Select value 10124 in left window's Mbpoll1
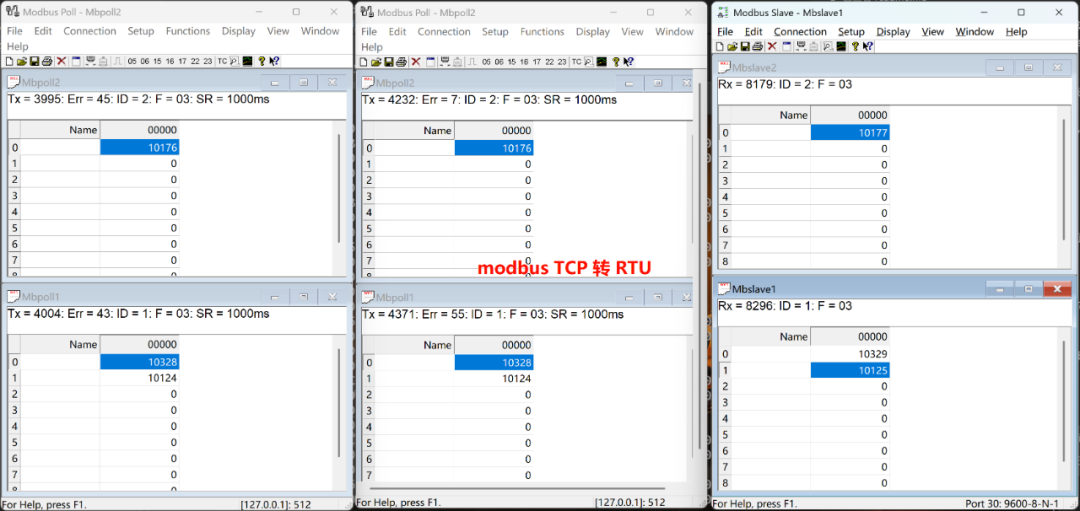1080x511 pixels. (x=140, y=377)
